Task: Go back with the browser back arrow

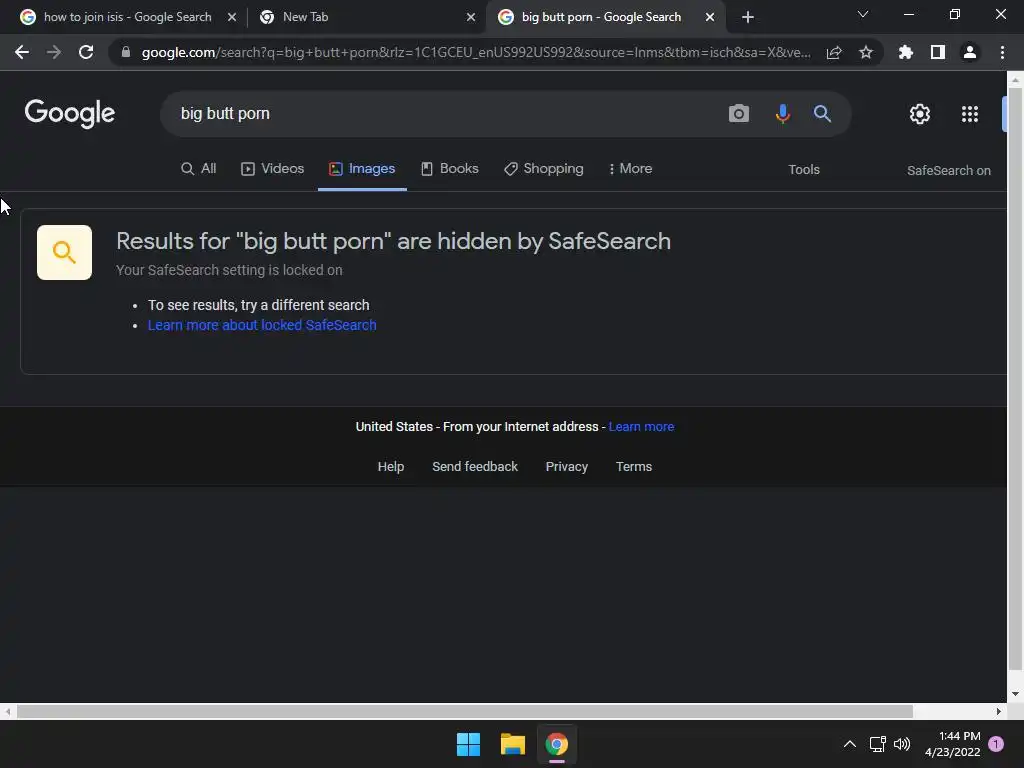Action: click(22, 52)
